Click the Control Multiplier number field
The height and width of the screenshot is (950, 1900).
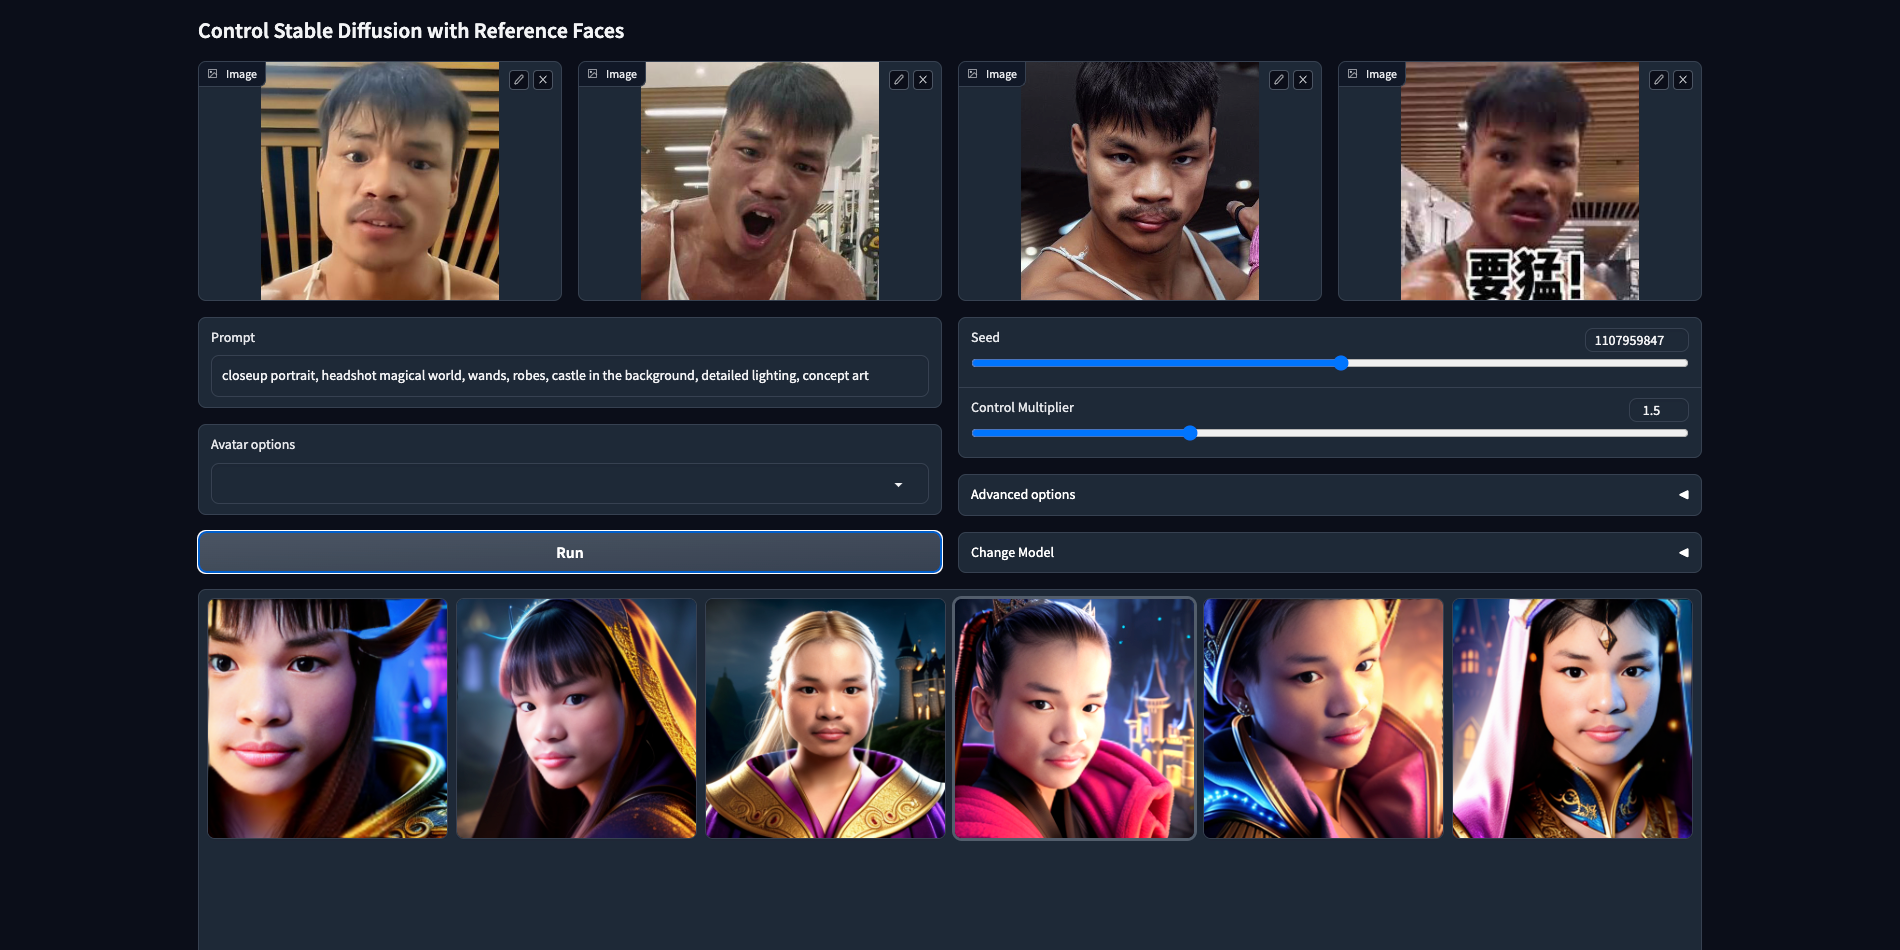pyautogui.click(x=1658, y=410)
